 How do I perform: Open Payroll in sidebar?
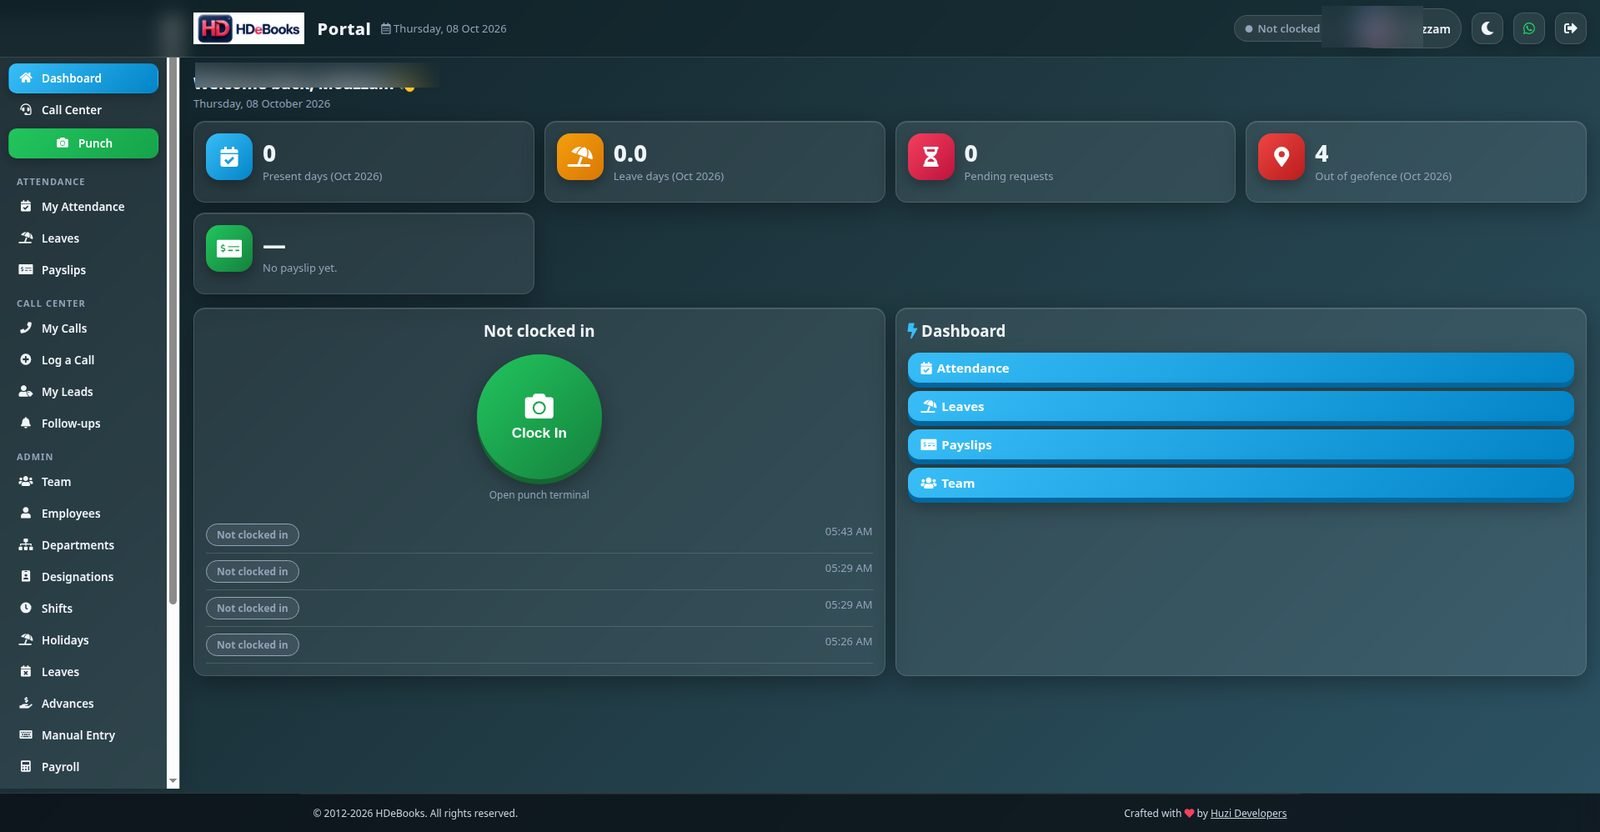[x=84, y=767]
